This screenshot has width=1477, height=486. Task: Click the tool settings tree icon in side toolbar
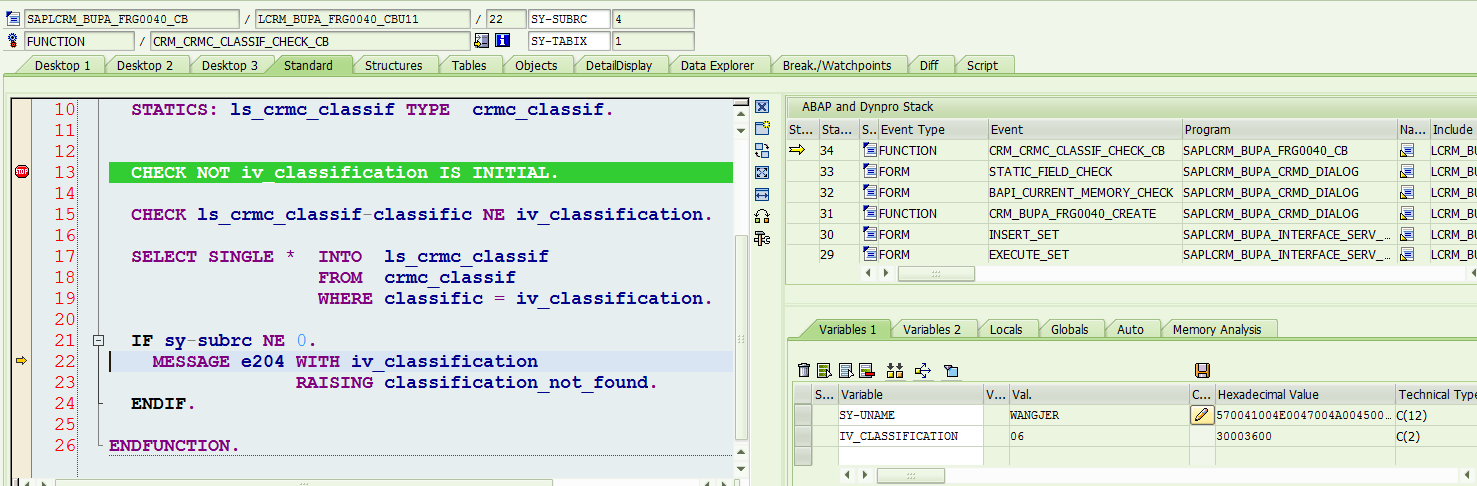pyautogui.click(x=762, y=238)
